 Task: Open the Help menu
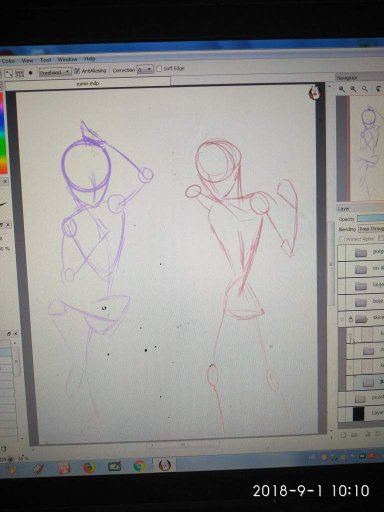tap(89, 59)
